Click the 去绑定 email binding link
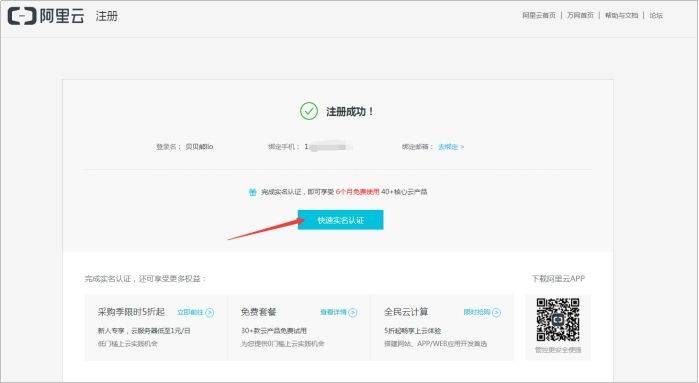Screen dimensions: 699x383 click(x=451, y=146)
